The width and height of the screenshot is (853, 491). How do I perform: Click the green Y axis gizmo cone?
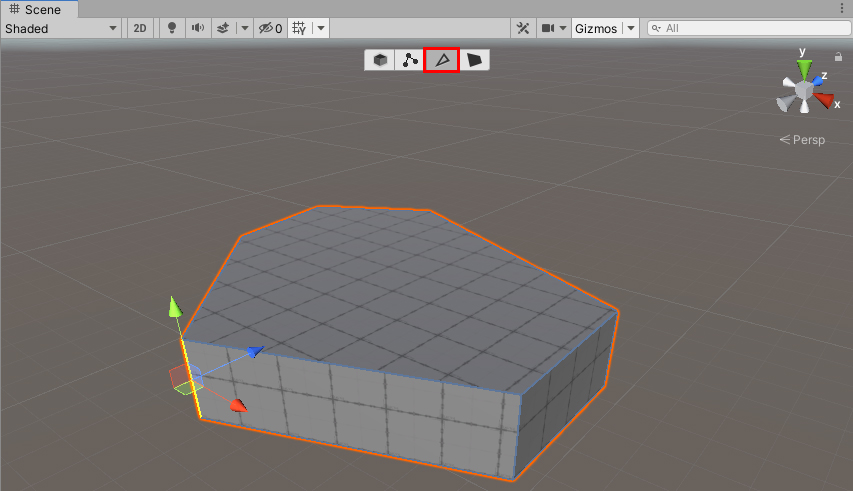[804, 68]
